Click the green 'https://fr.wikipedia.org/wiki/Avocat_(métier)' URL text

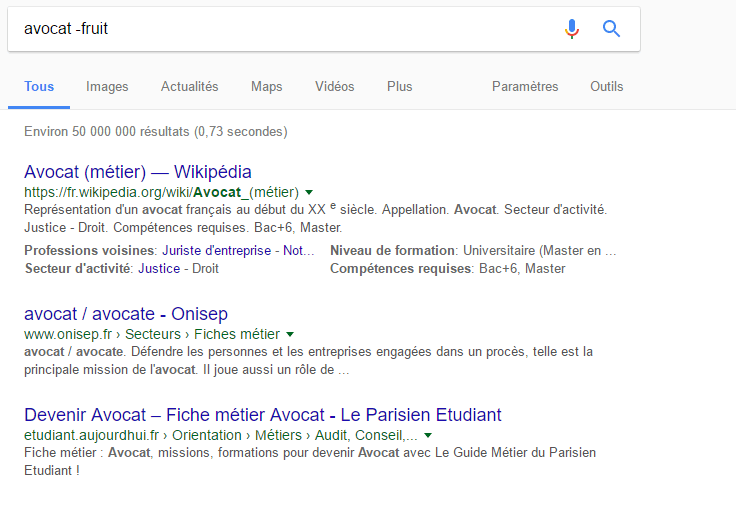pyautogui.click(x=161, y=192)
